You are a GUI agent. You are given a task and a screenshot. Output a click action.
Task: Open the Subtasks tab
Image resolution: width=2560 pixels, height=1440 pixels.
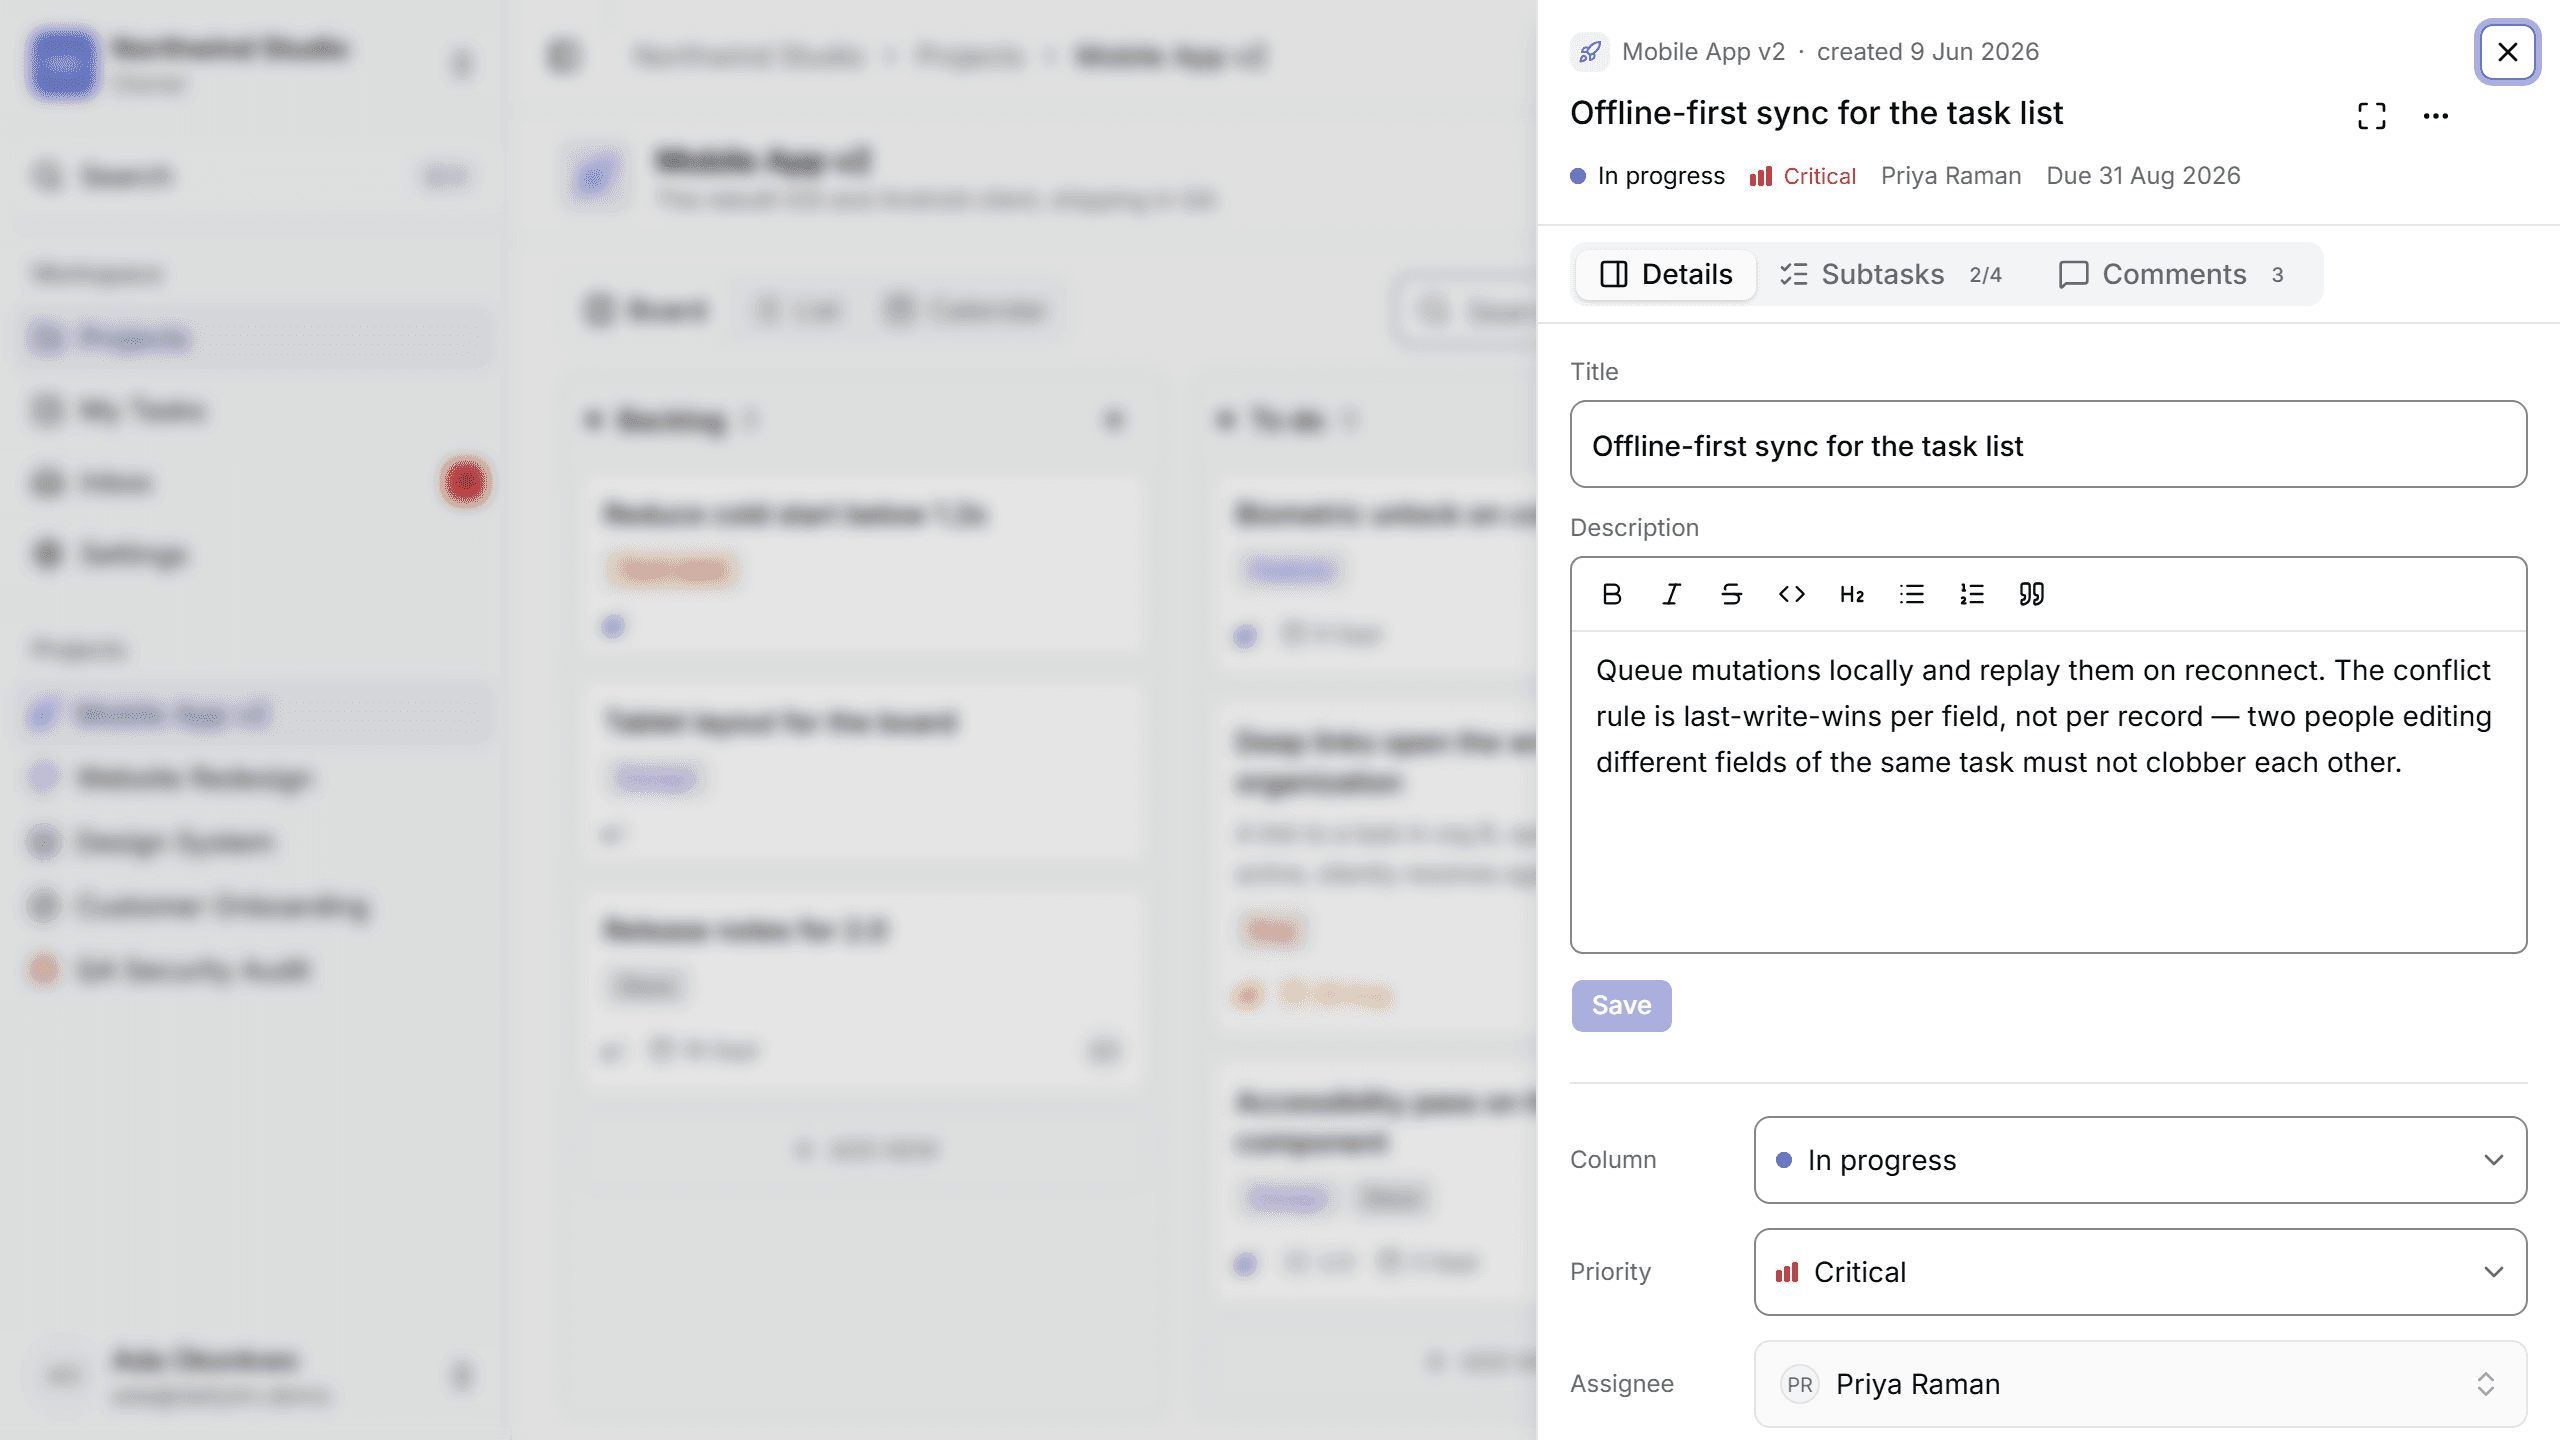click(x=1890, y=274)
